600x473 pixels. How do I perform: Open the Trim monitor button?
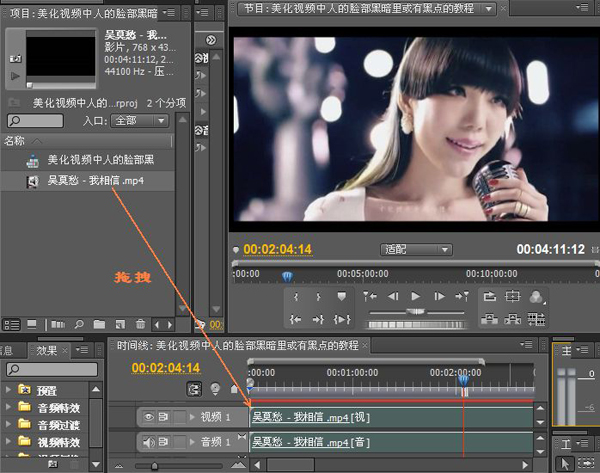(536, 318)
